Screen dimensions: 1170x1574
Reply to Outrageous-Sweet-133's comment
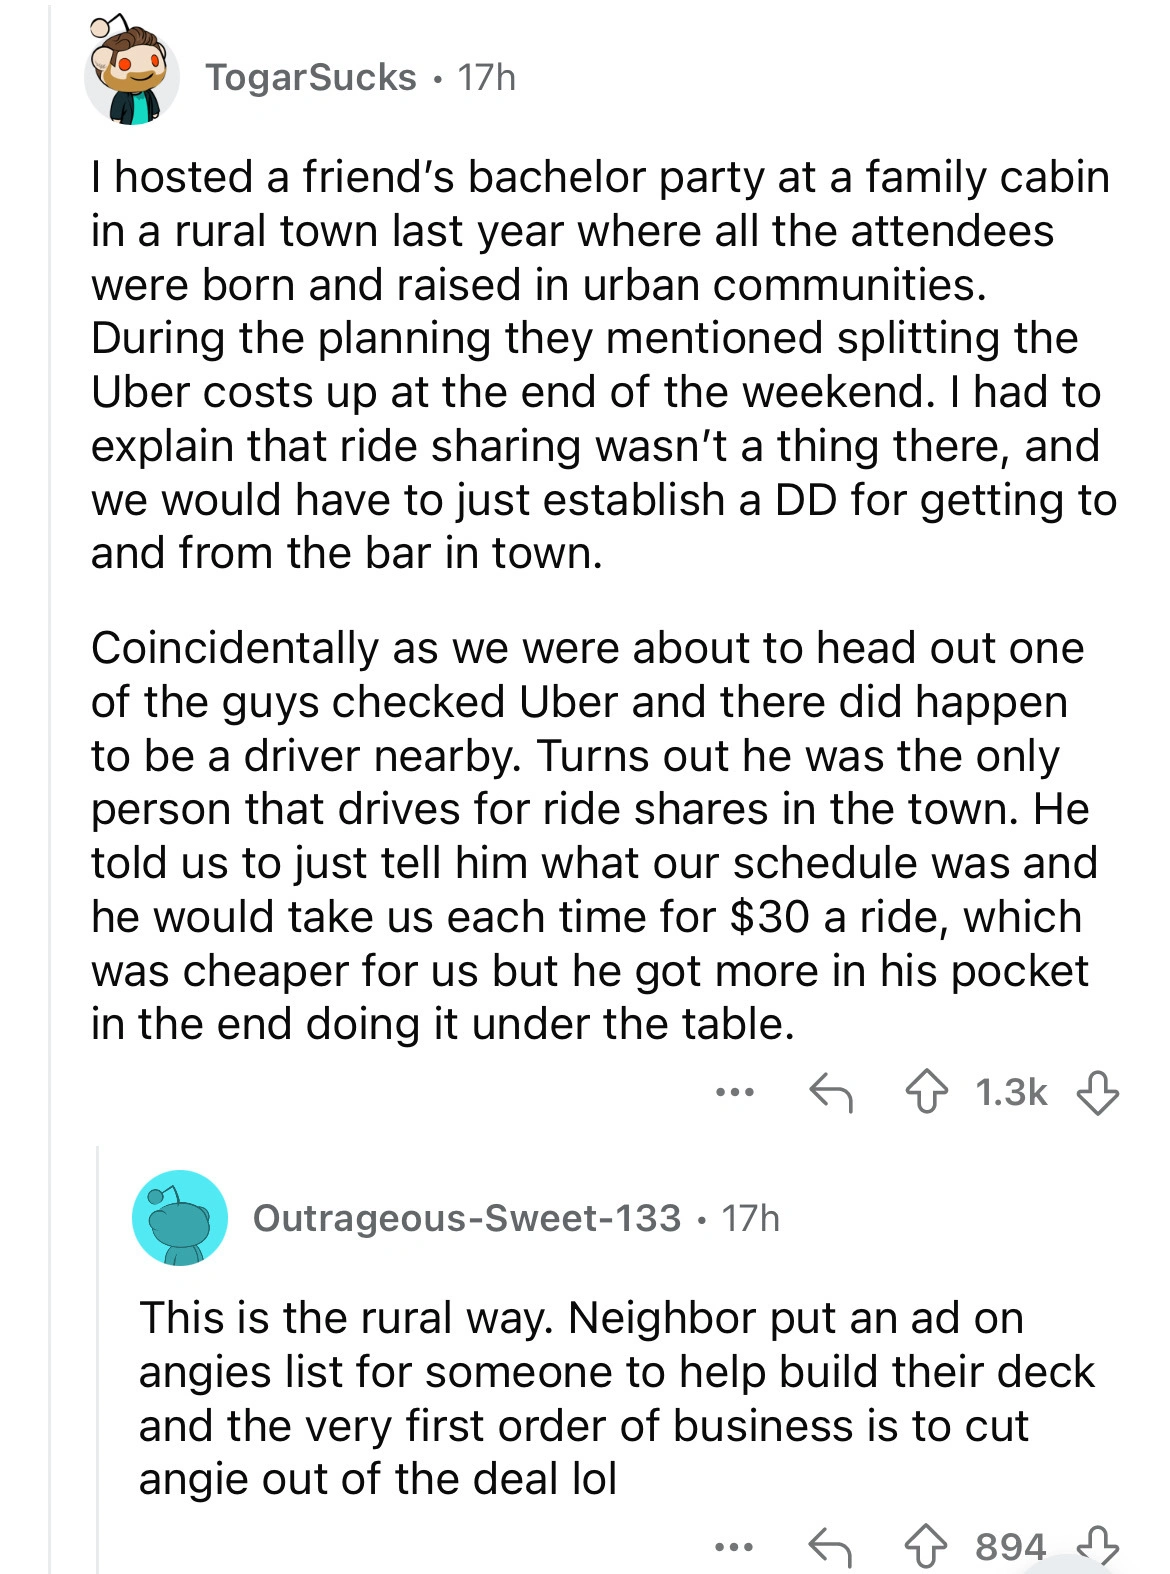click(830, 1547)
